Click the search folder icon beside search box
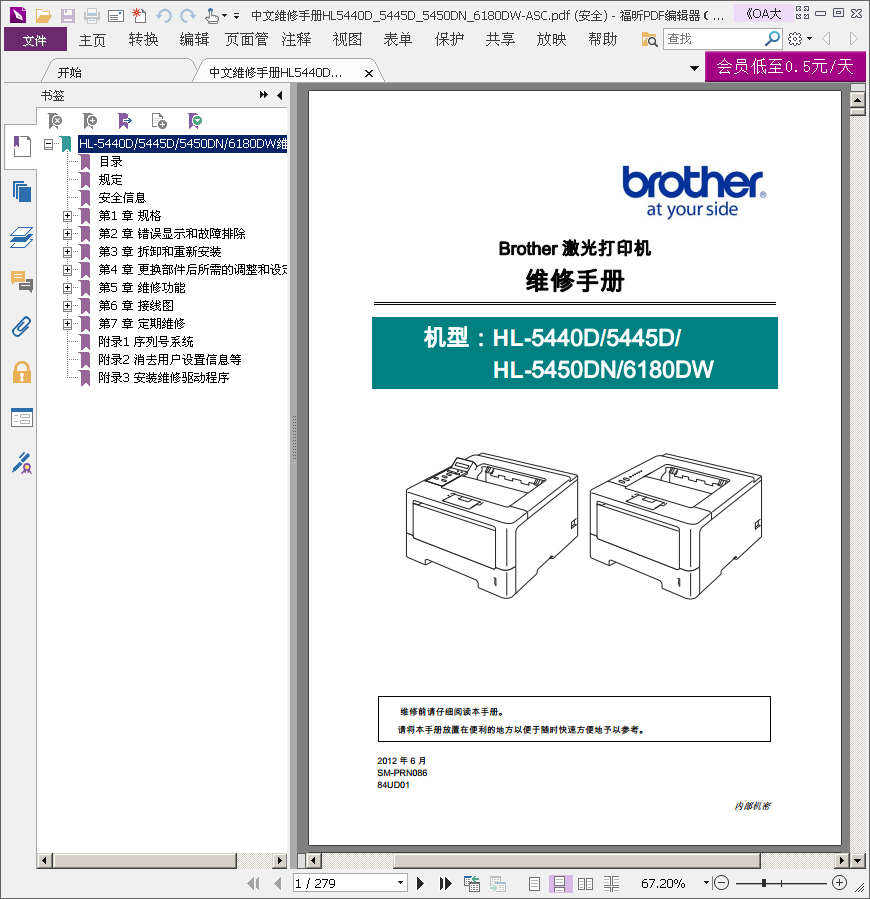This screenshot has height=899, width=870. (649, 40)
